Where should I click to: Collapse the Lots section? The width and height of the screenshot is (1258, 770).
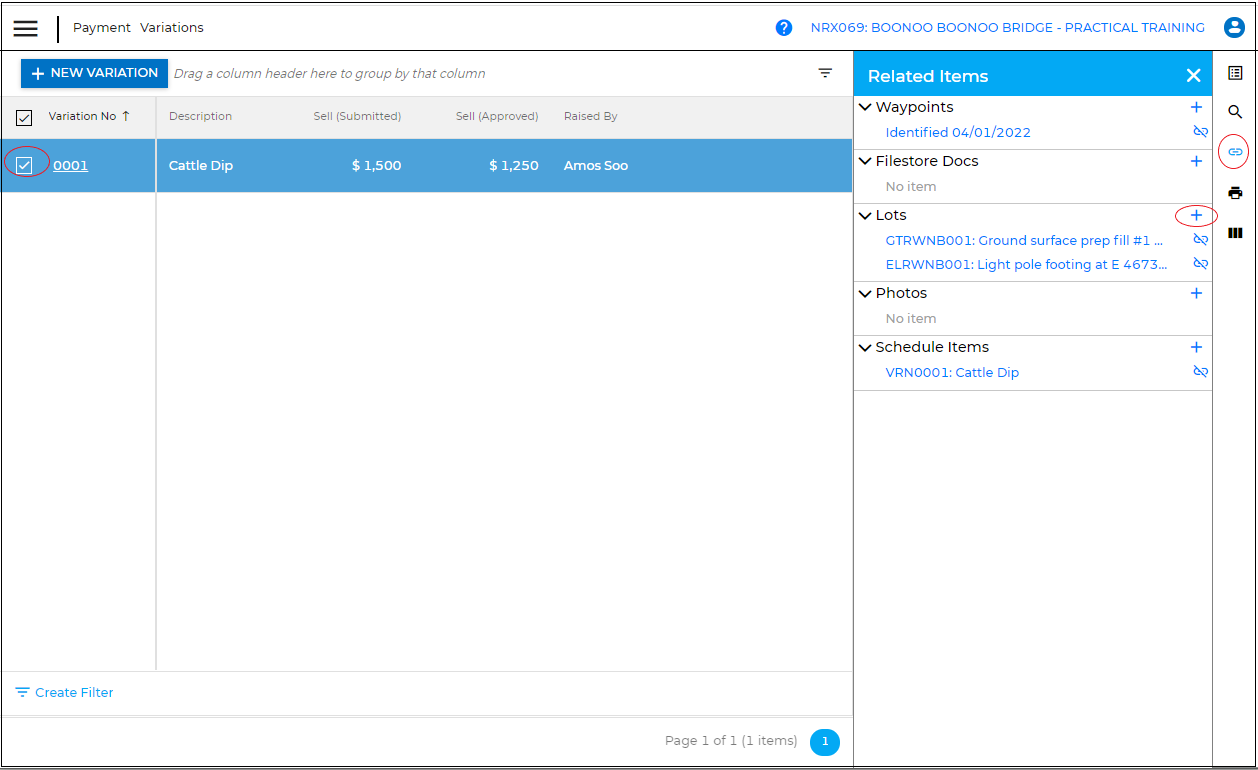(865, 215)
